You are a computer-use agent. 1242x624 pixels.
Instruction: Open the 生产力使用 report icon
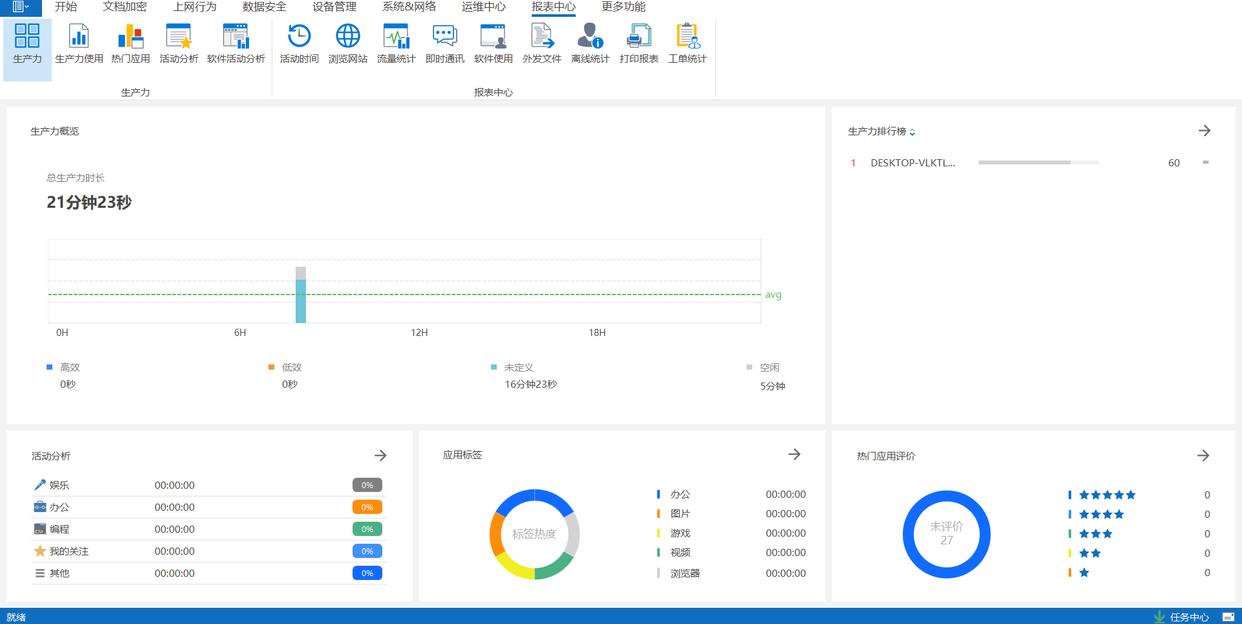coord(79,44)
